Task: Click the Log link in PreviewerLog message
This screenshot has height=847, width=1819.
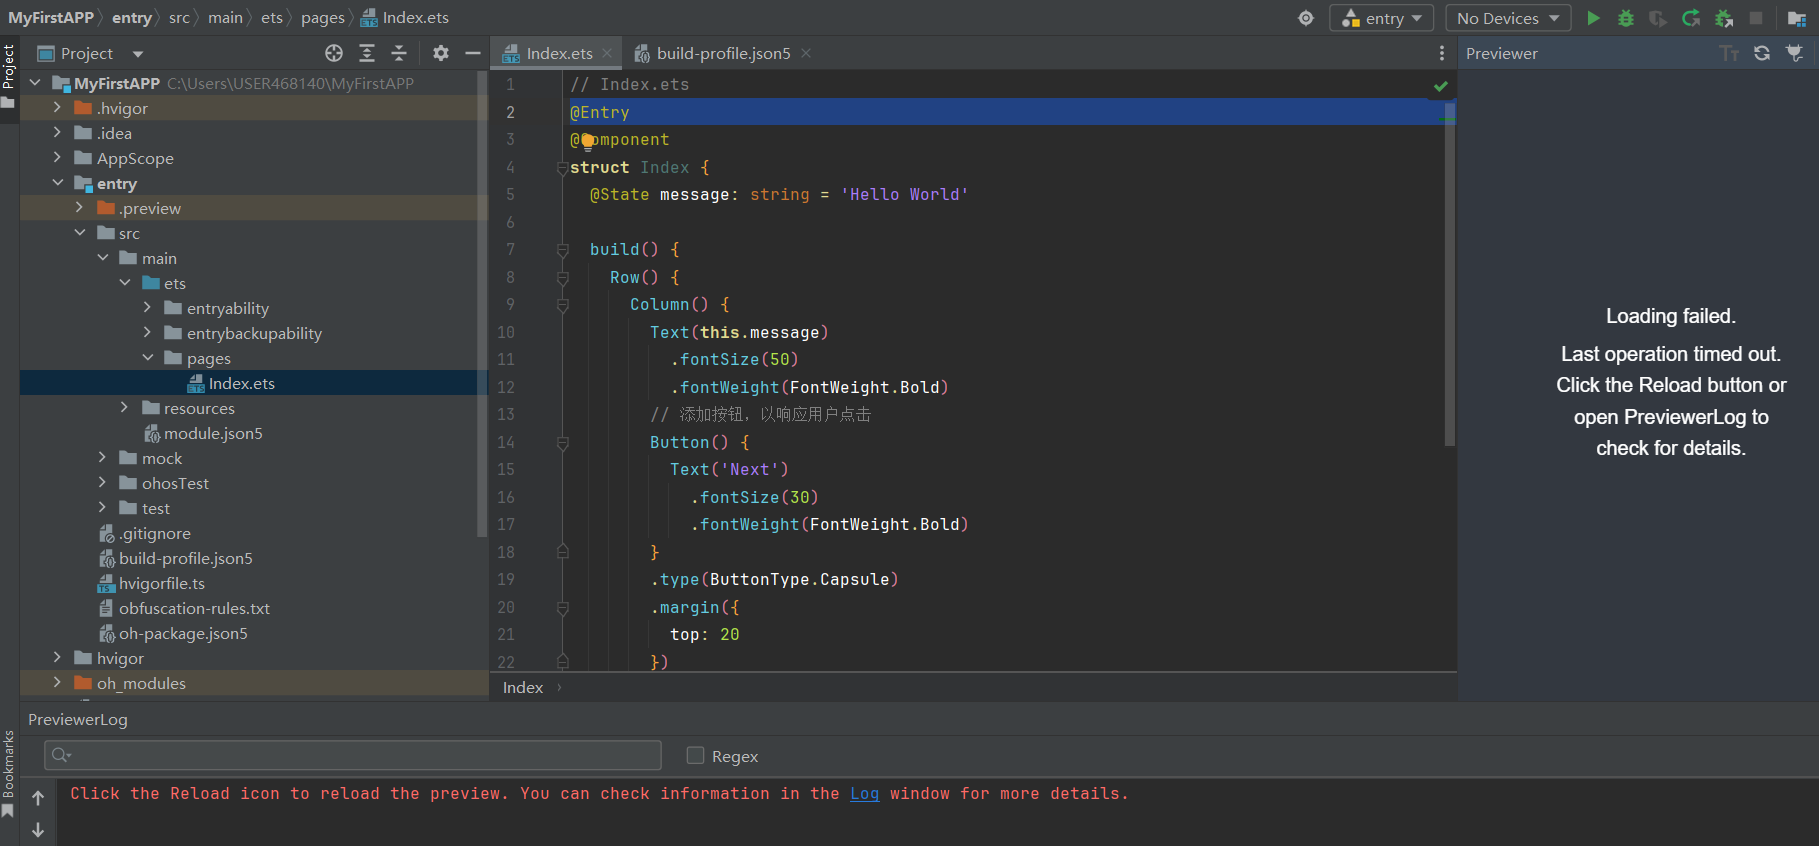Action: click(x=864, y=793)
